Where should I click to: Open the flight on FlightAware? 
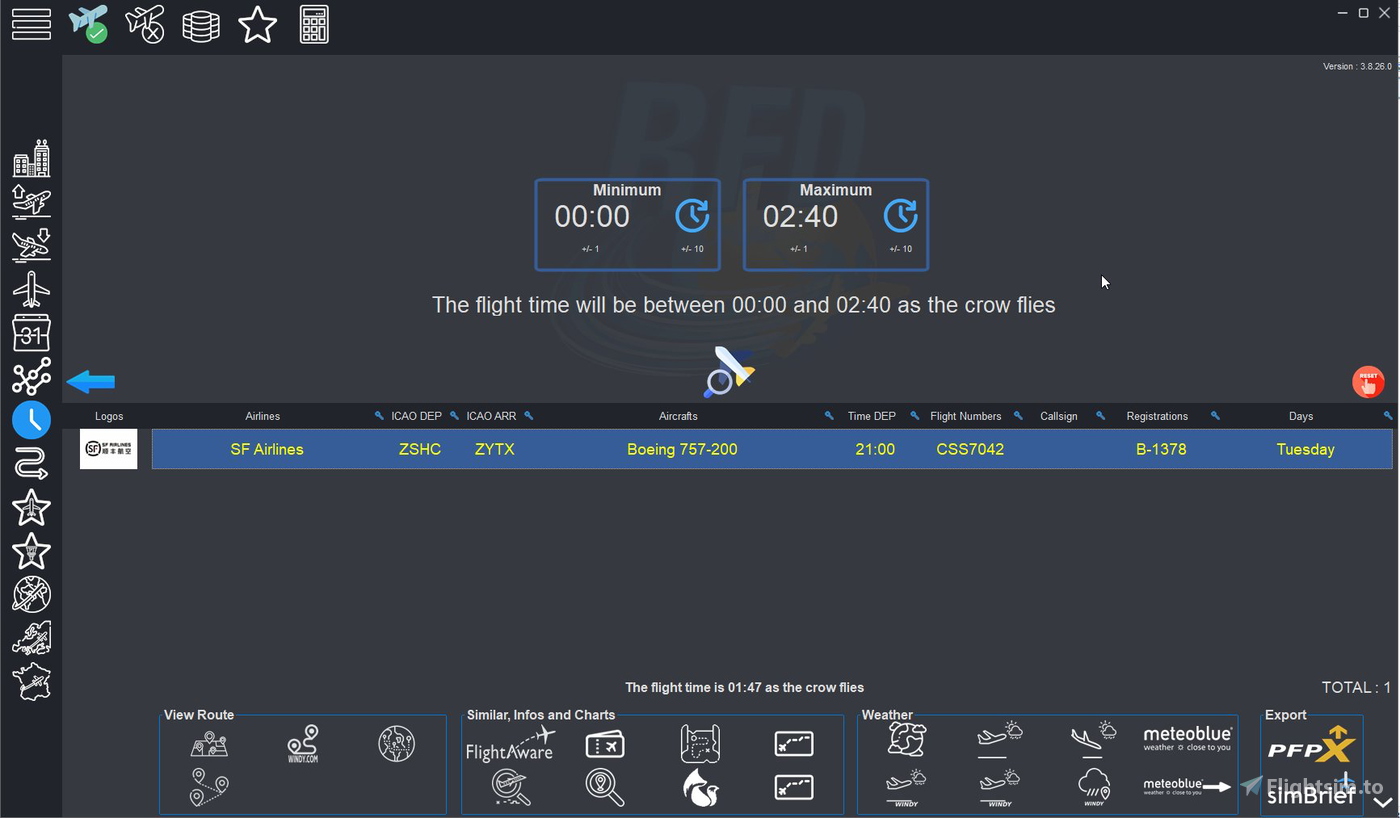[x=511, y=744]
